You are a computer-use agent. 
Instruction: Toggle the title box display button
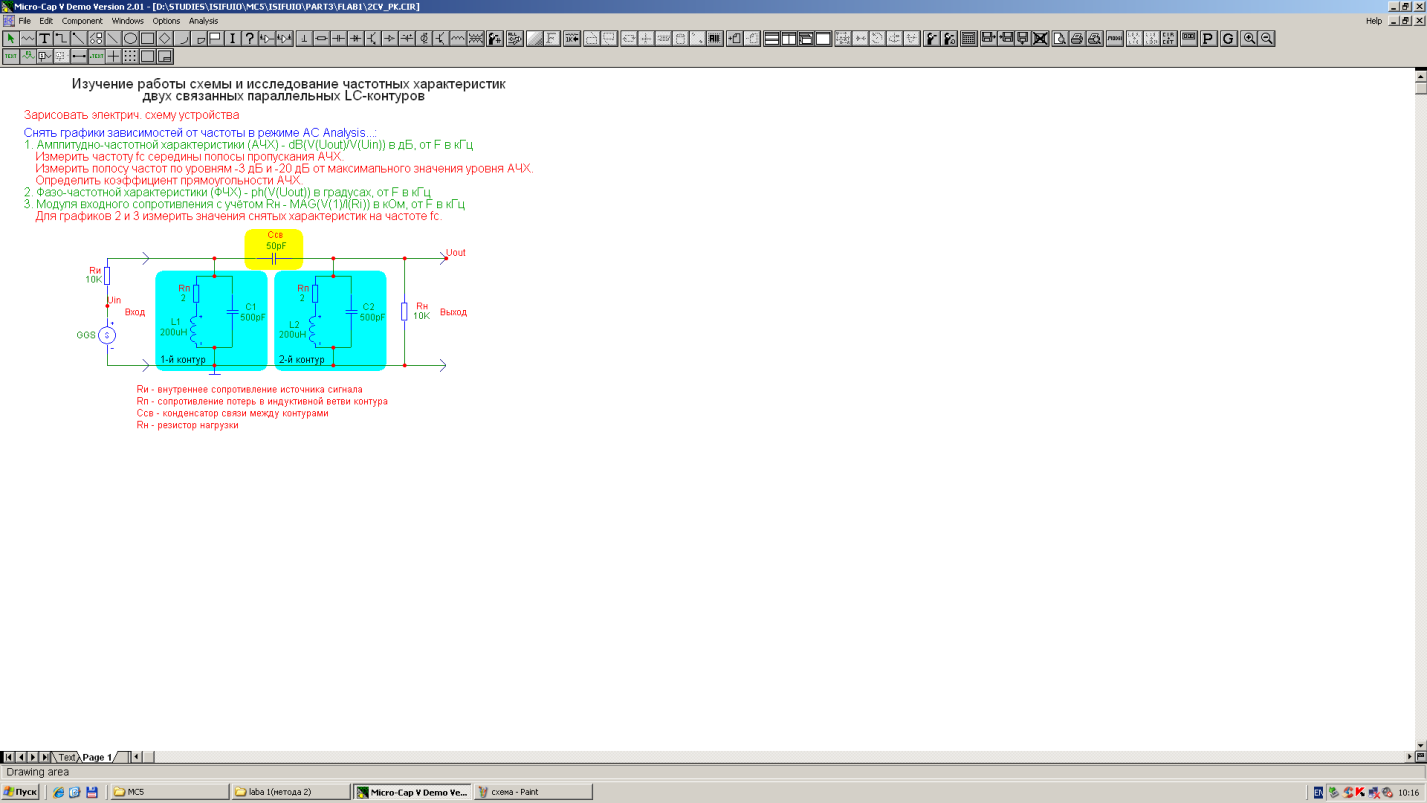[x=164, y=56]
